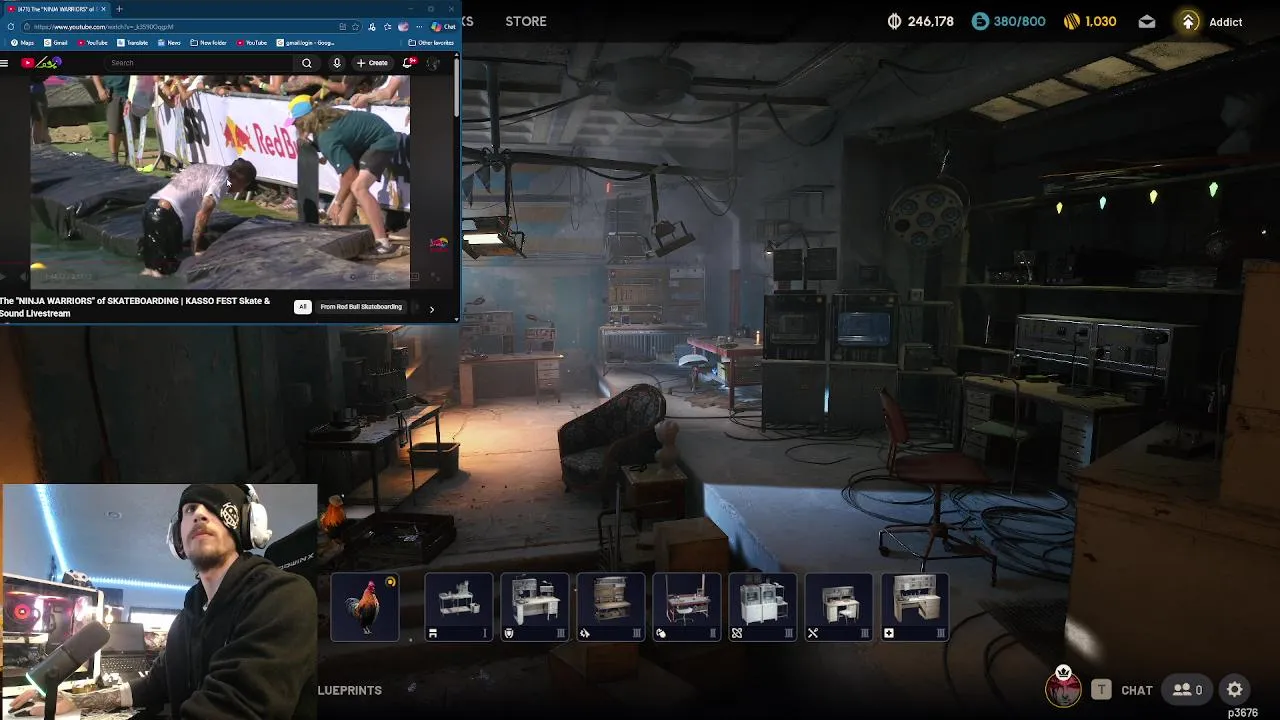This screenshot has height=720, width=1280.
Task: Open the Translate bookmark
Action: [x=132, y=43]
